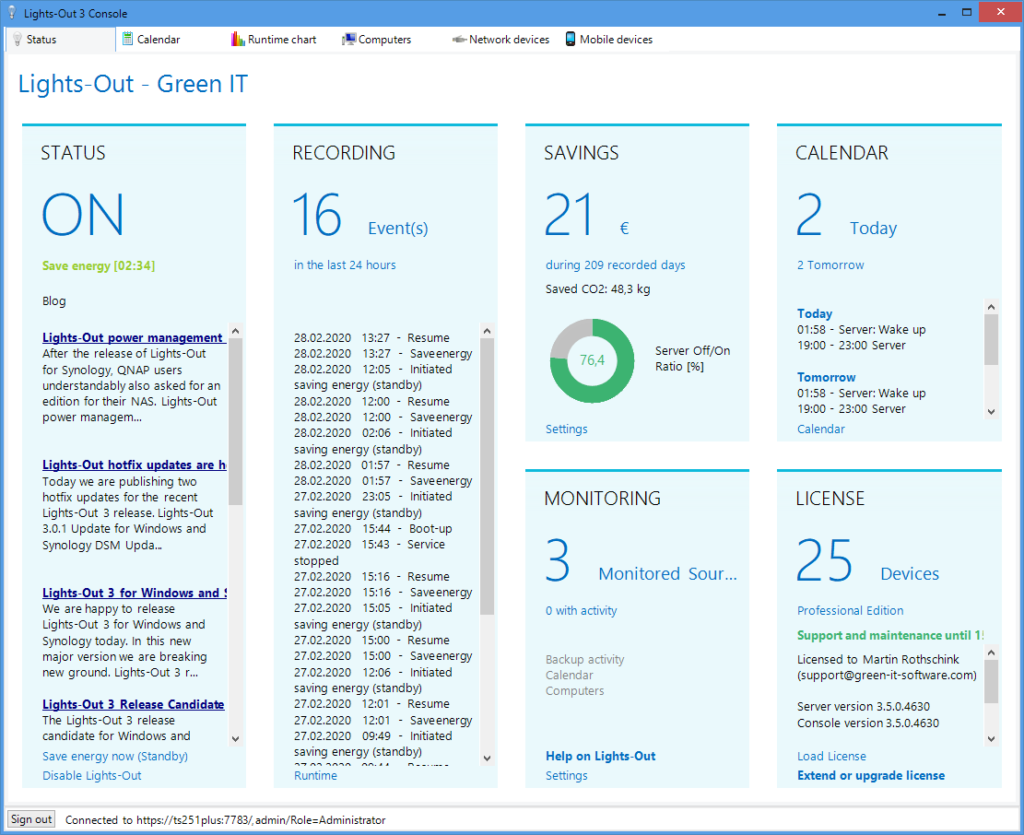
Task: Open the Runtime link in Recording panel
Action: coord(315,776)
